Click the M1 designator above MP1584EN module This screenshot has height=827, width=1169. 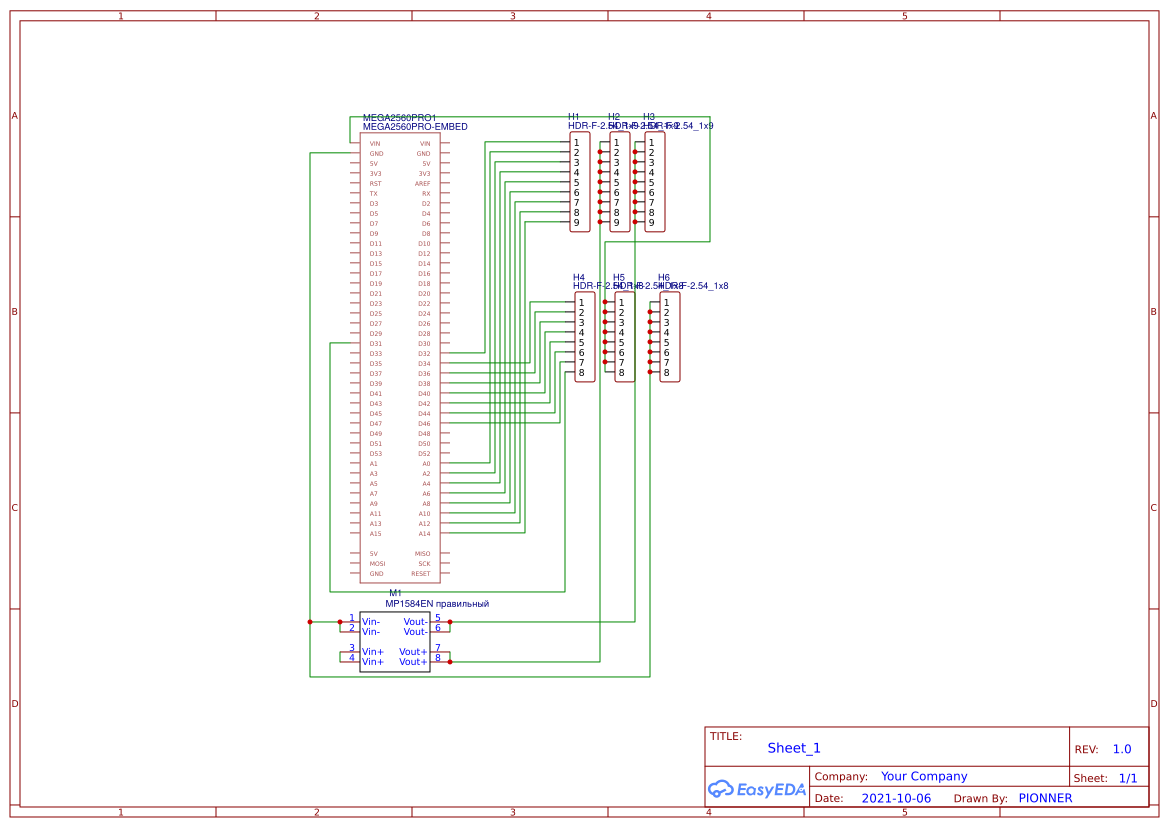[395, 594]
